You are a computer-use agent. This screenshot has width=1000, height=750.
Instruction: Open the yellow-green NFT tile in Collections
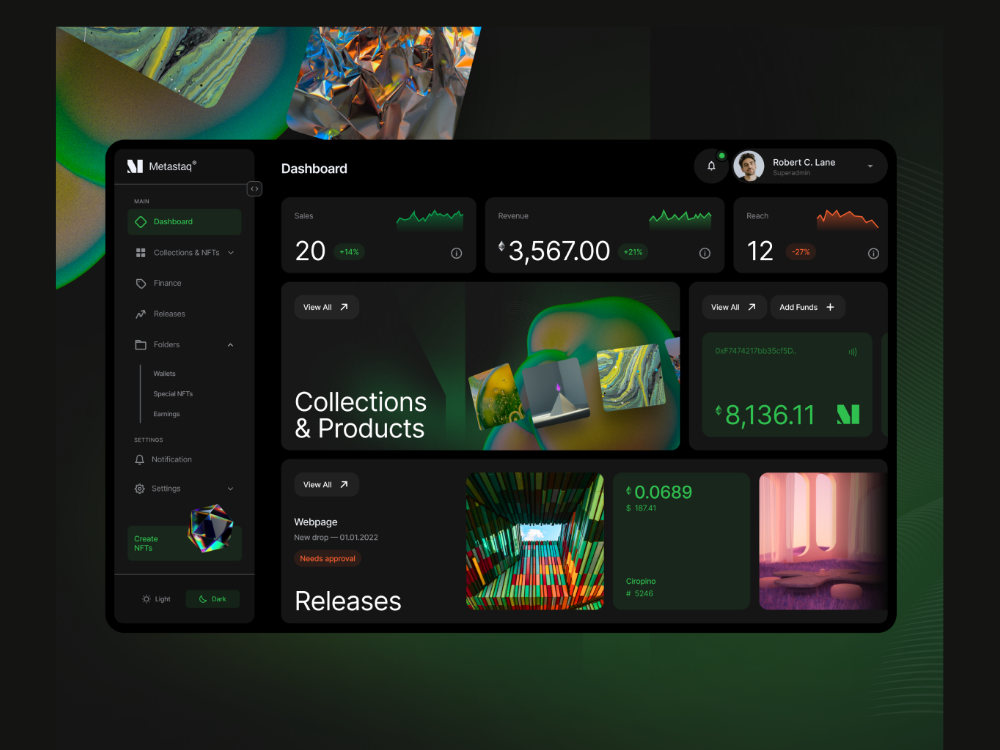pyautogui.click(x=496, y=397)
